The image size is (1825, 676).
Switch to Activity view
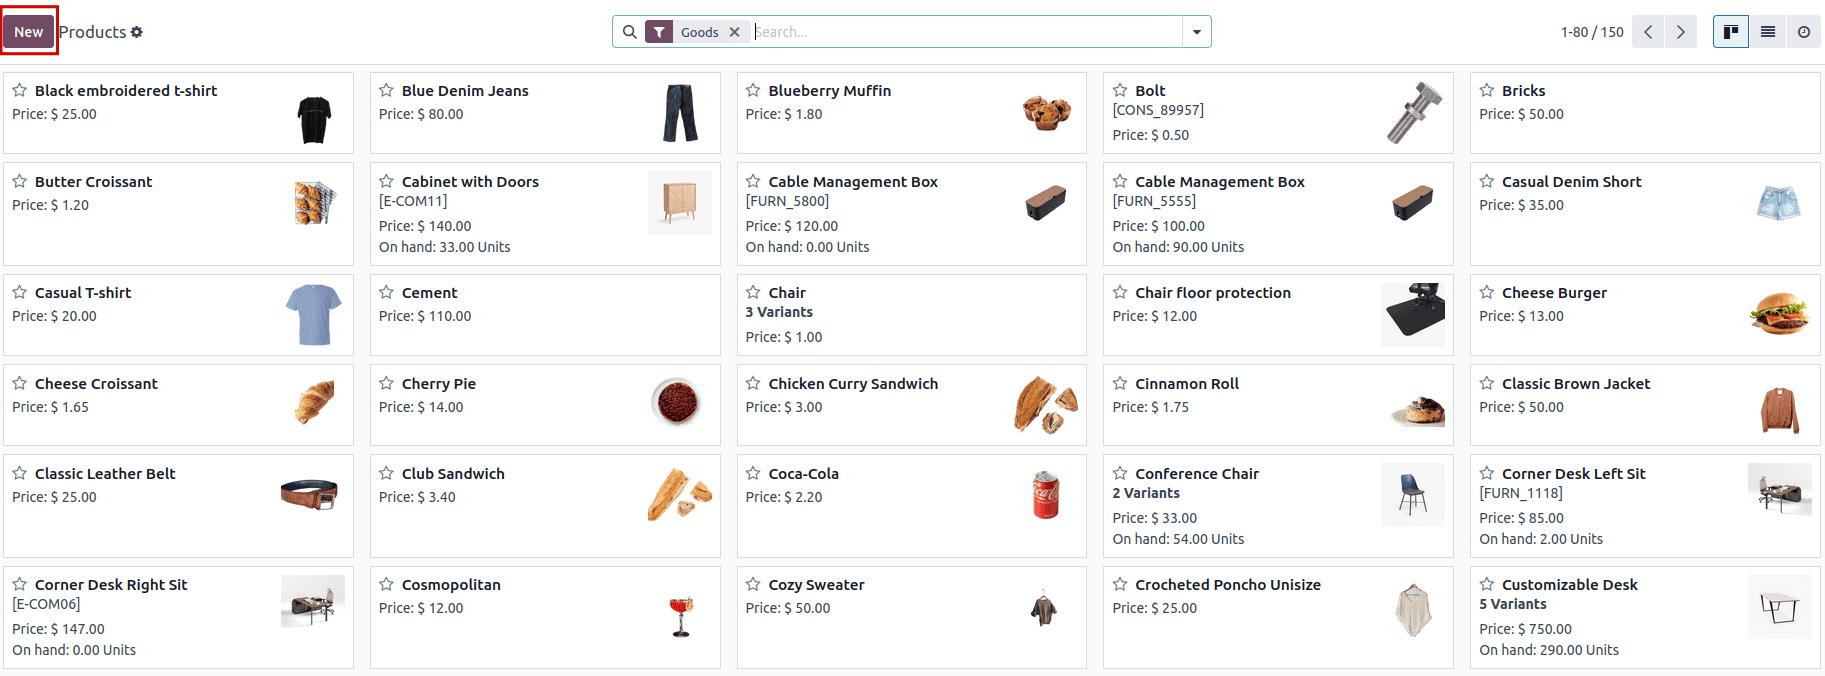pyautogui.click(x=1804, y=32)
